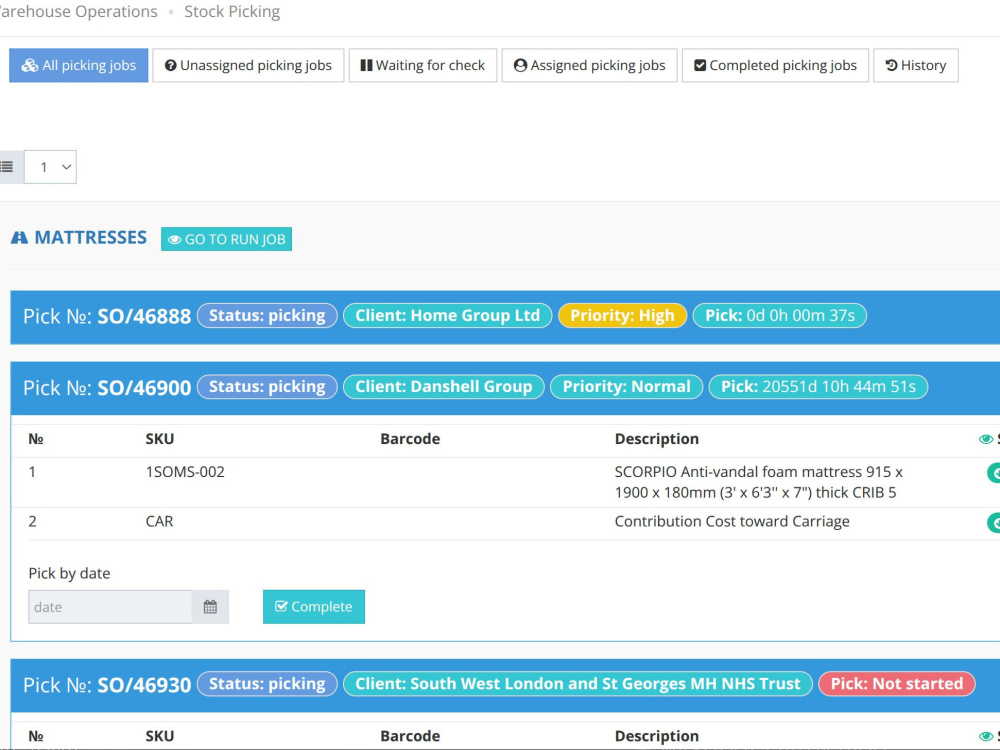This screenshot has width=1000, height=750.
Task: Open Assigned picking jobs tab
Action: tap(589, 65)
